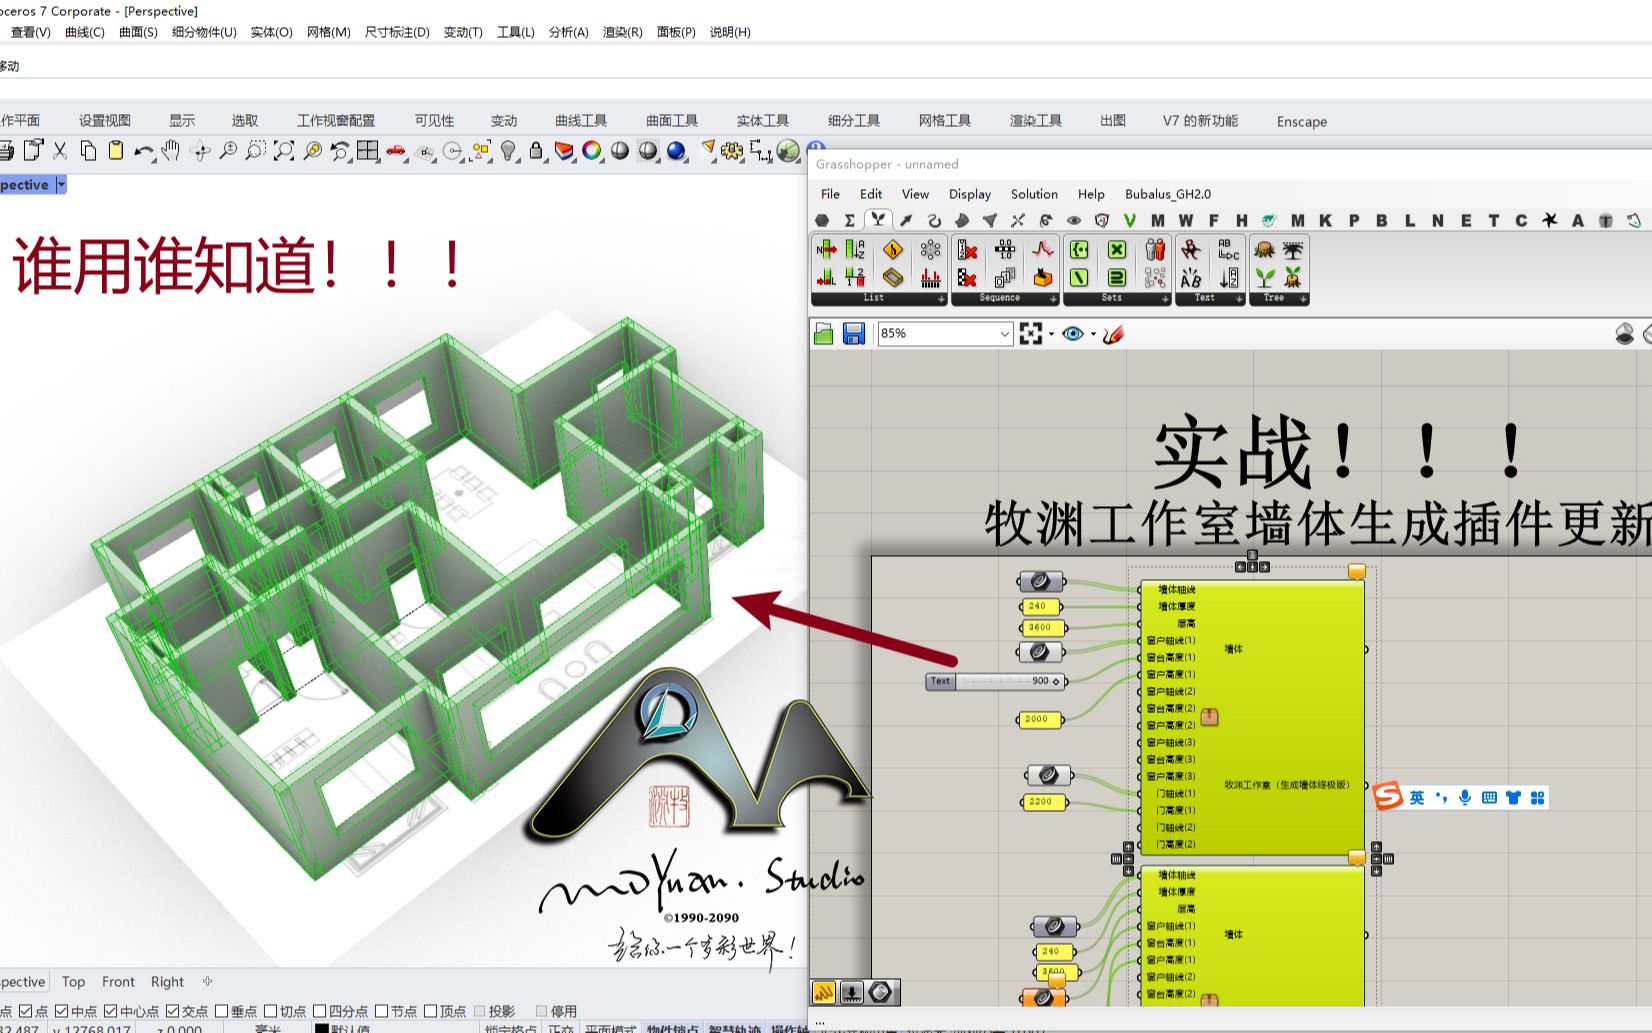
Task: Select the Pan hand tool
Action: (171, 151)
